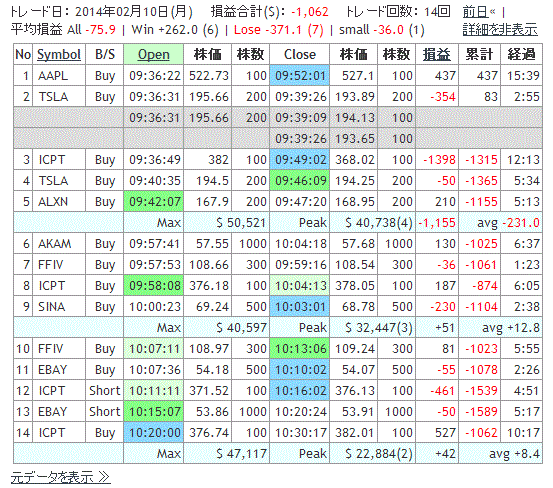The image size is (553, 488).
Task: Click open time 09:42:07 cell
Action: (x=153, y=201)
